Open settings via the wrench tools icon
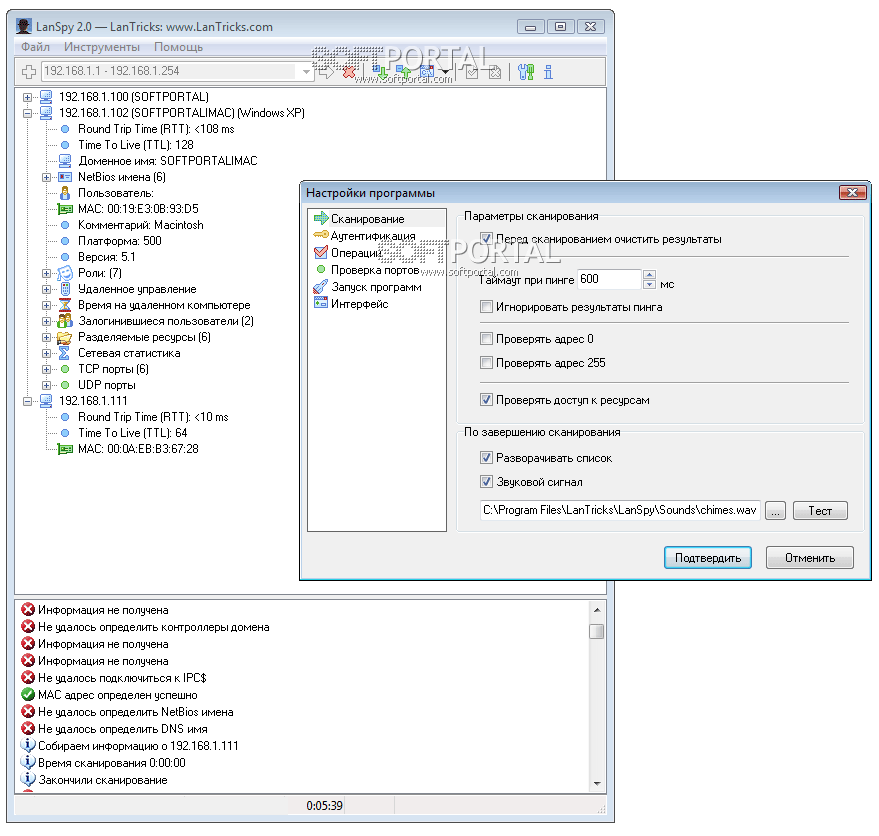 (x=526, y=72)
